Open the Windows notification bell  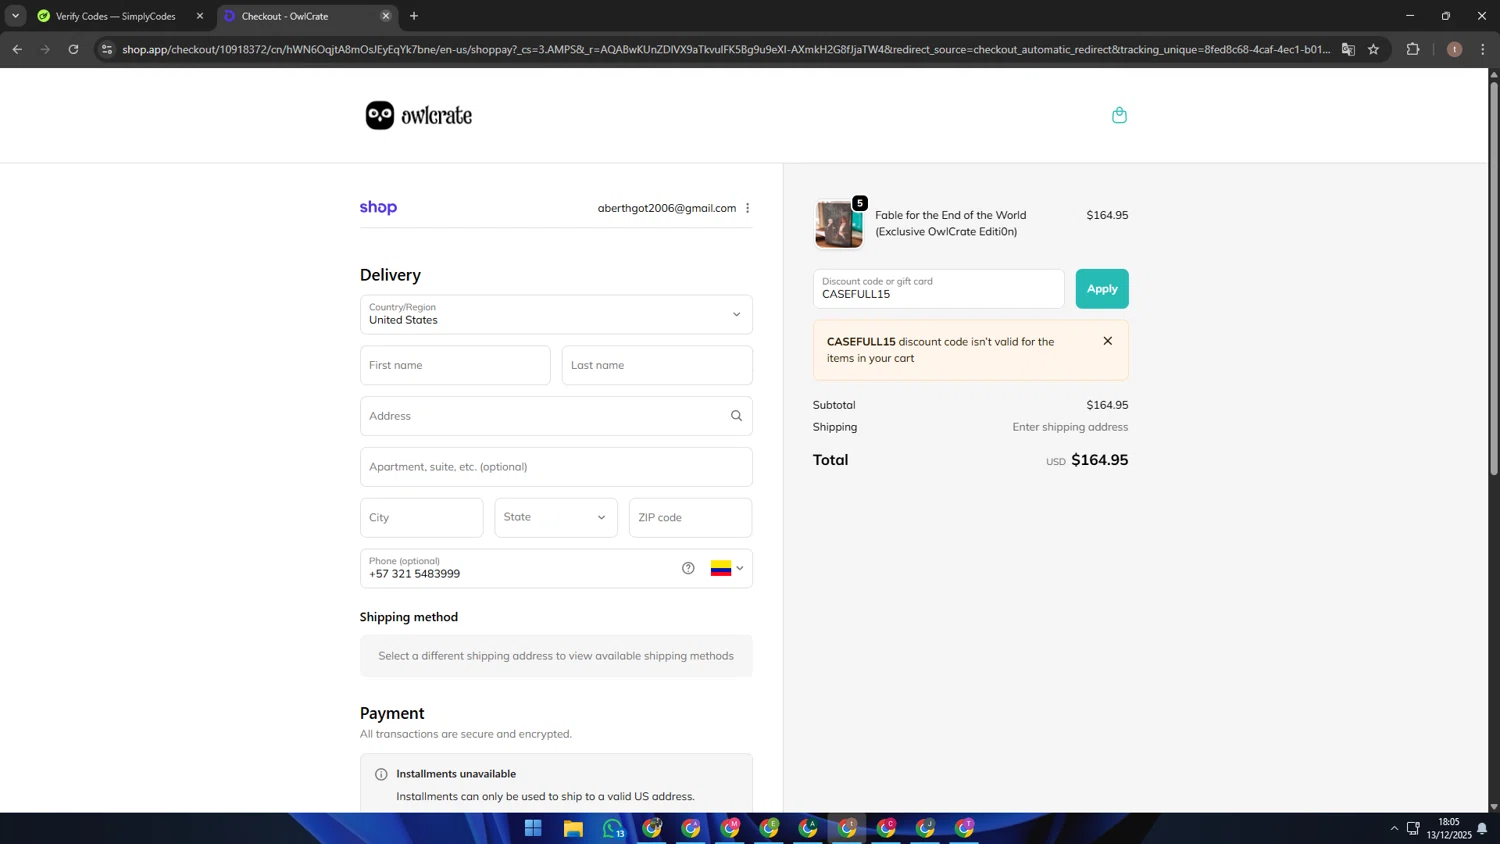click(x=1482, y=828)
